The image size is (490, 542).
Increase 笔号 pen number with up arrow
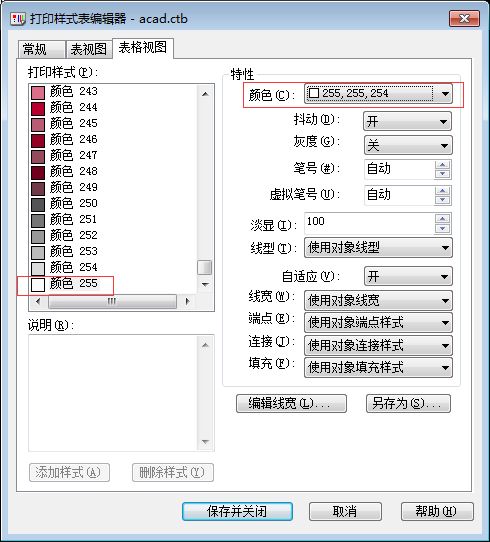(443, 165)
